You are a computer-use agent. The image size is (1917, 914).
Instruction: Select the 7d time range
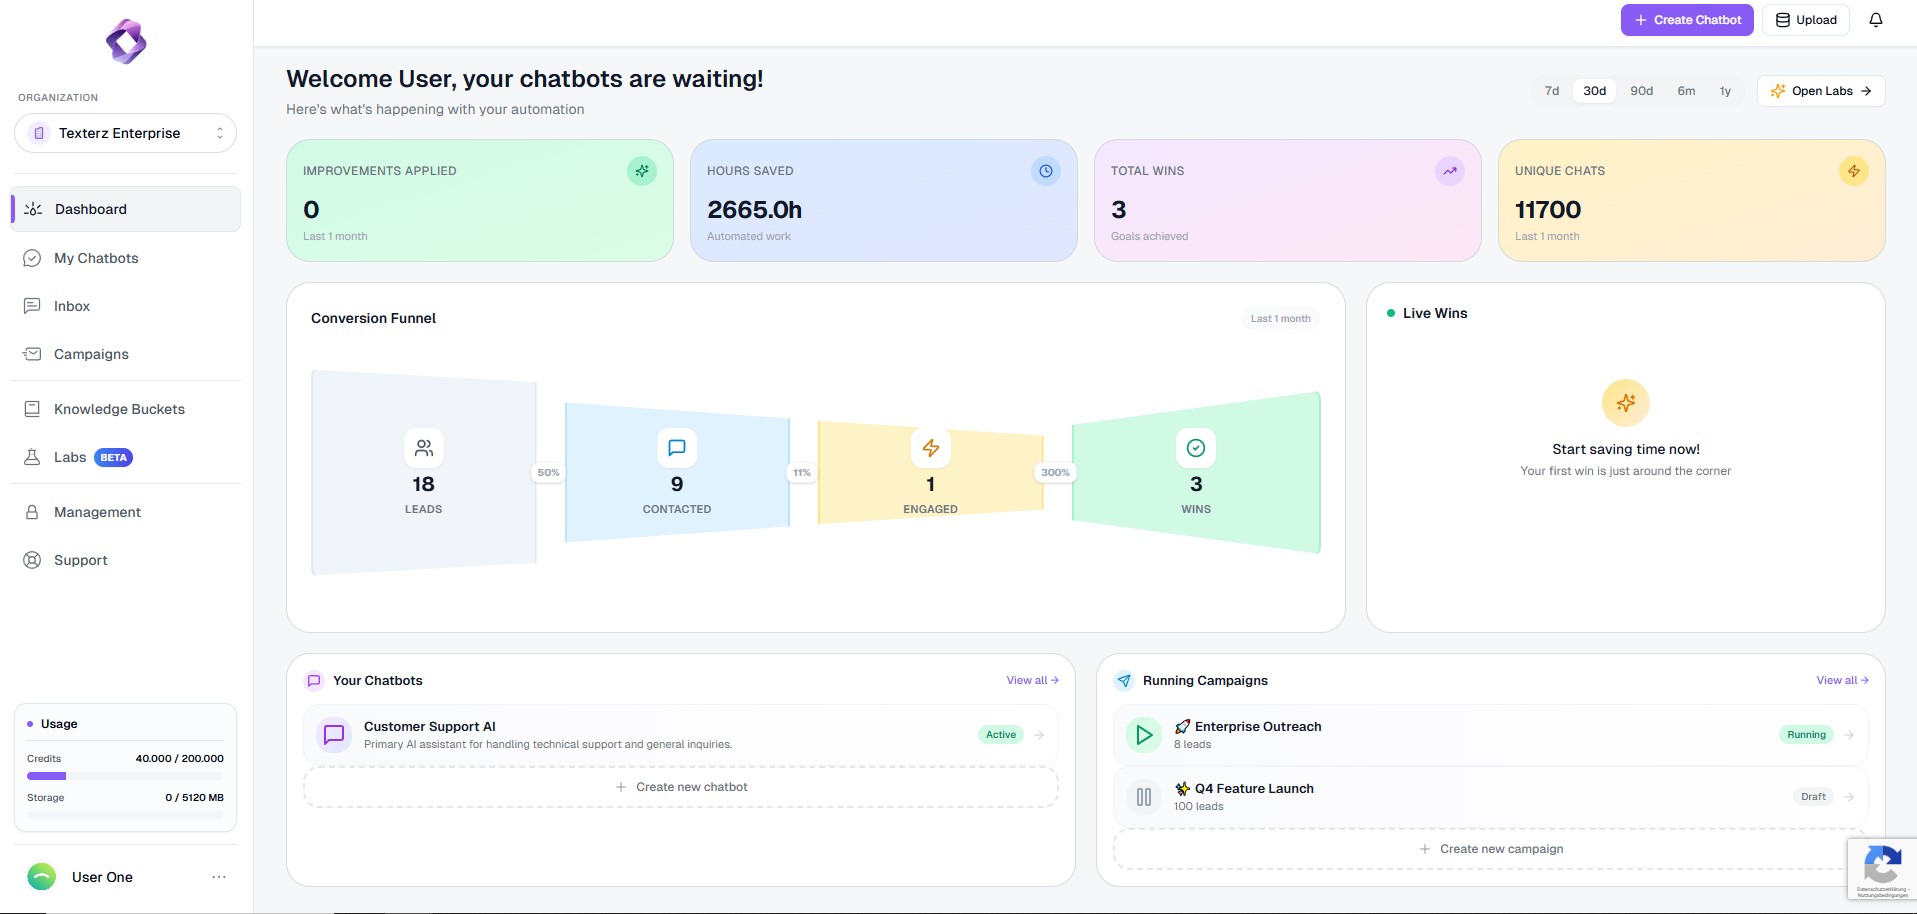(1551, 91)
